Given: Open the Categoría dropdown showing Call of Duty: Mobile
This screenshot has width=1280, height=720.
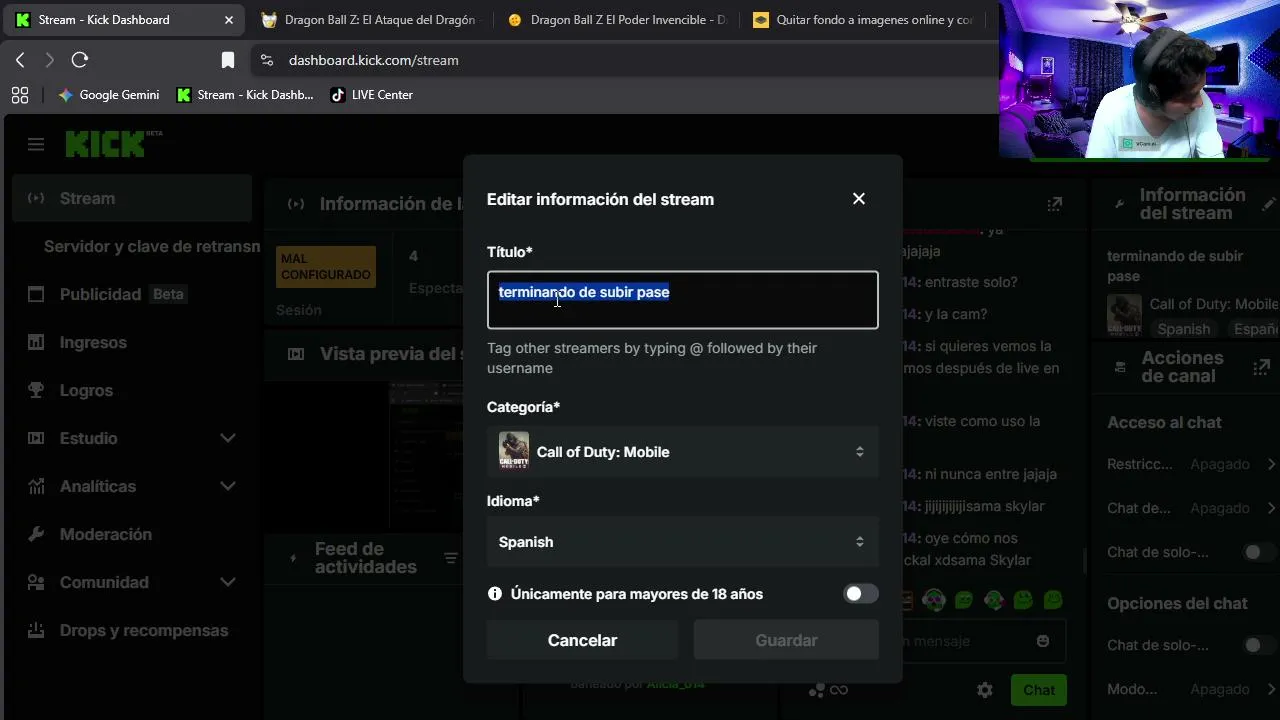Looking at the screenshot, I should tap(683, 452).
